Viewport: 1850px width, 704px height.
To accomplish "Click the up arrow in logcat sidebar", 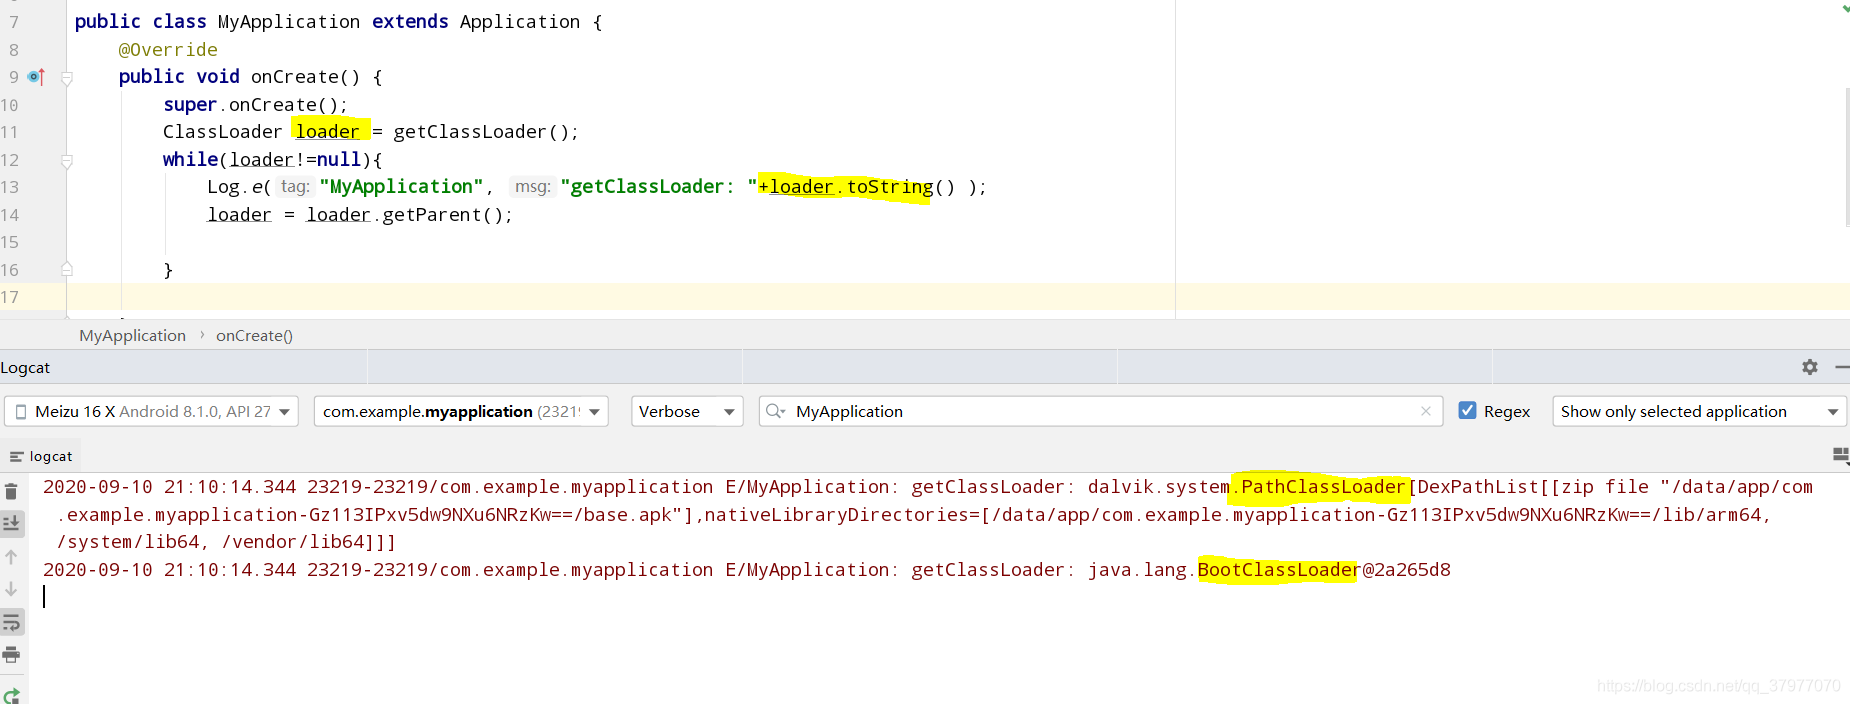I will (x=11, y=557).
